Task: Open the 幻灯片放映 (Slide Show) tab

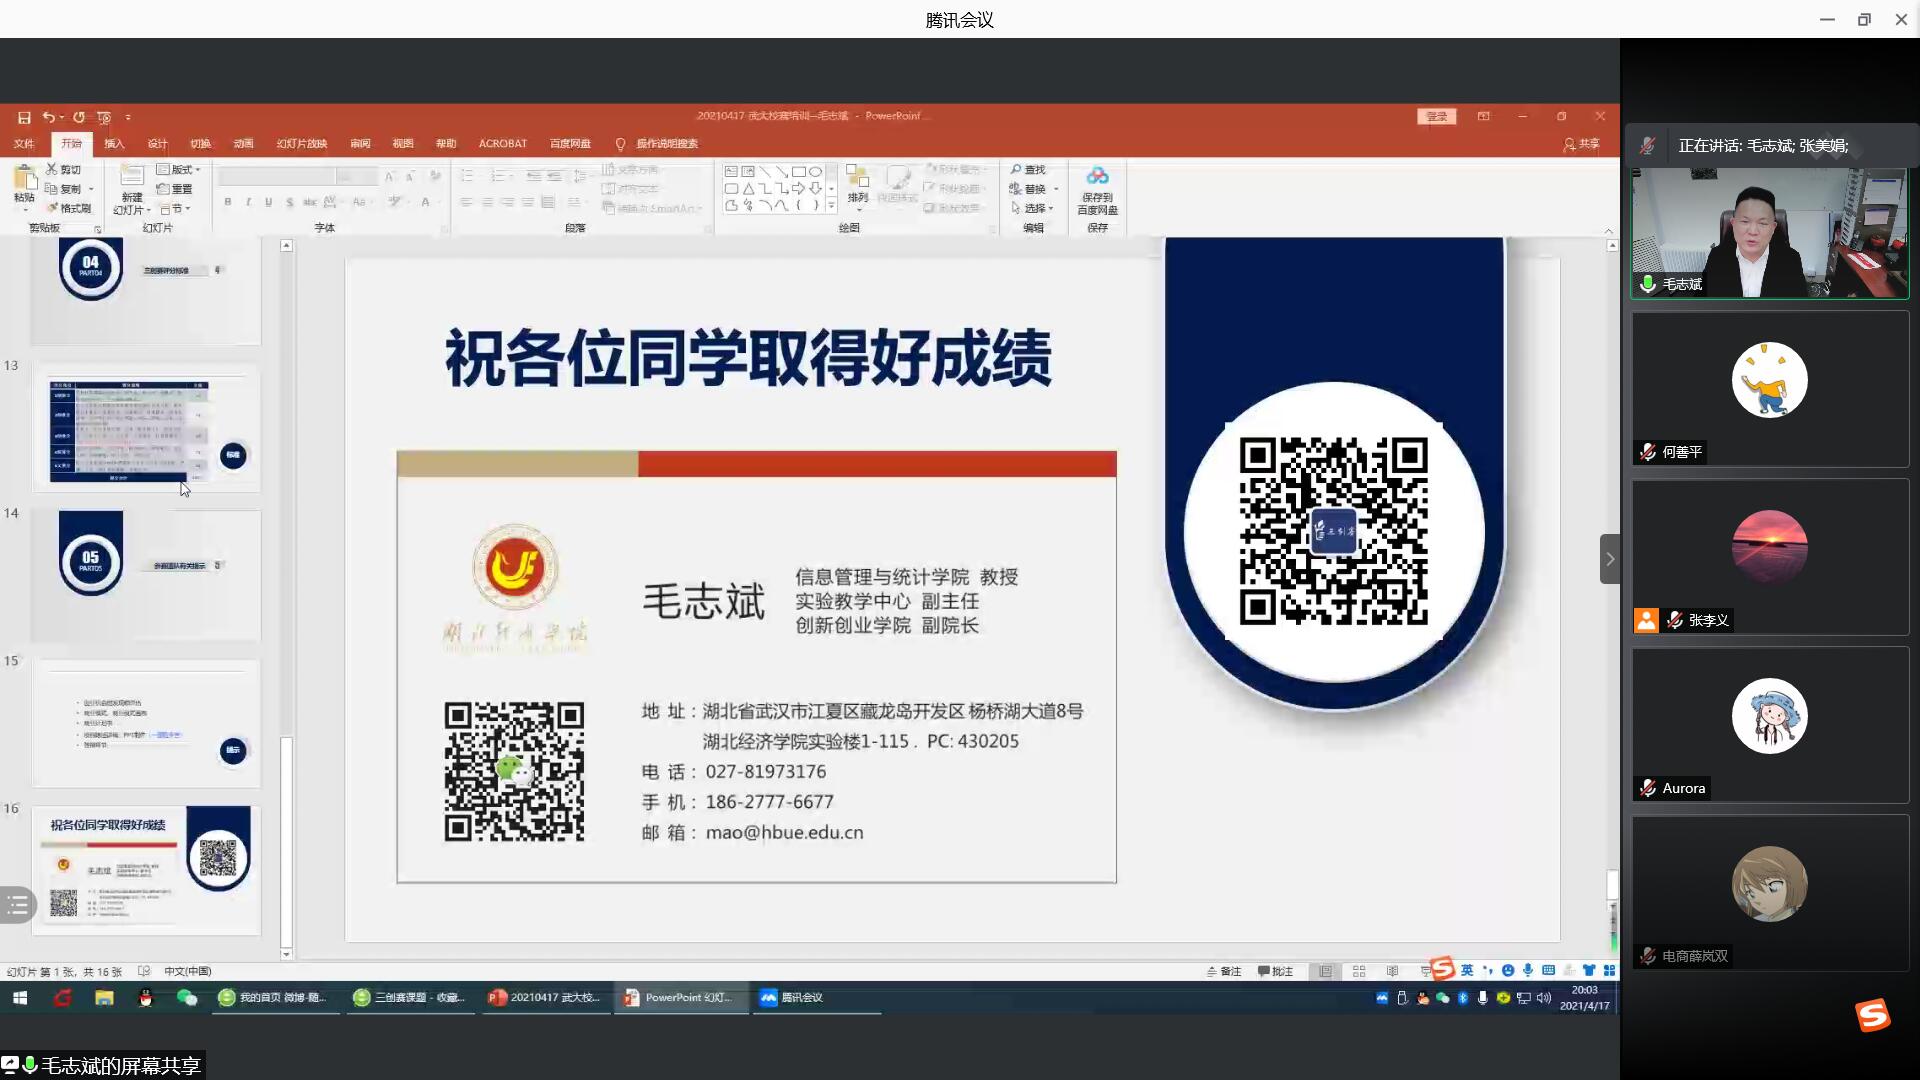Action: (302, 144)
